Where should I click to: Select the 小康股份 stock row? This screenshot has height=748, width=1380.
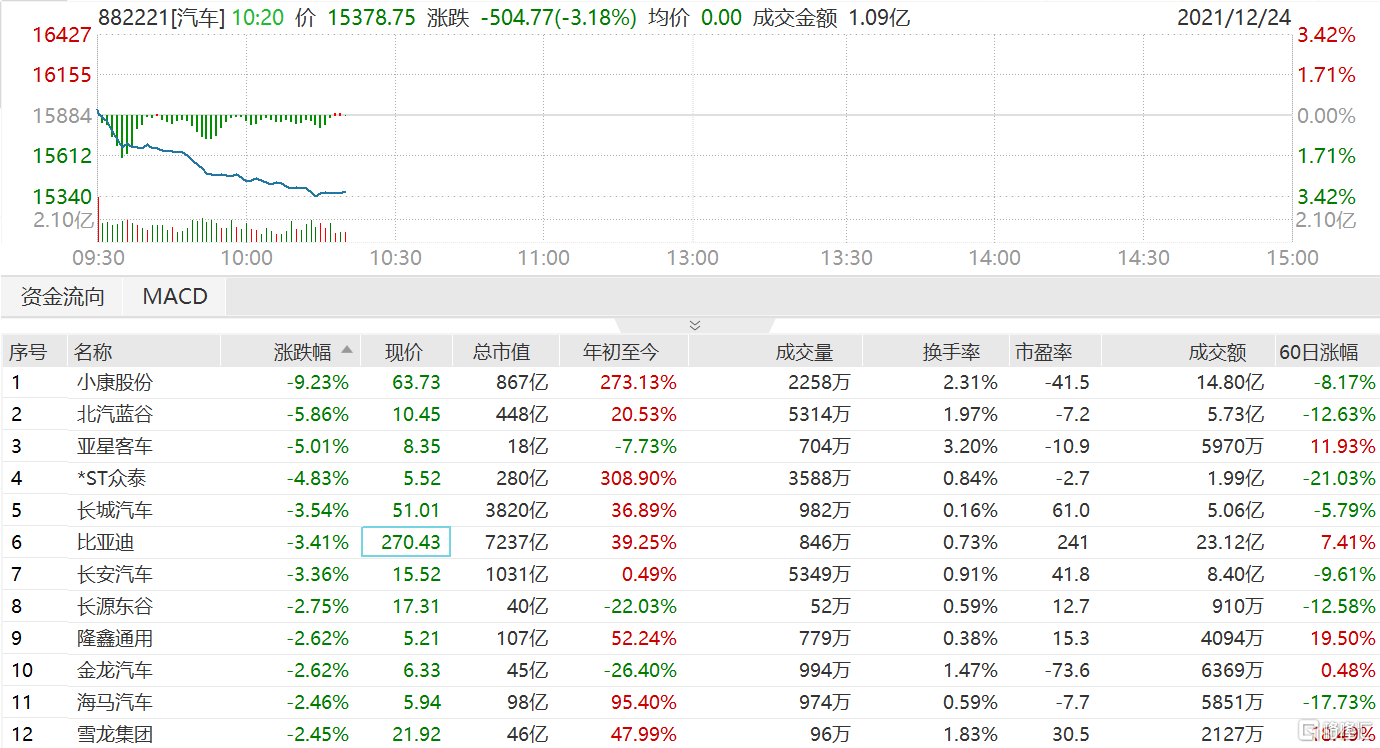click(690, 382)
